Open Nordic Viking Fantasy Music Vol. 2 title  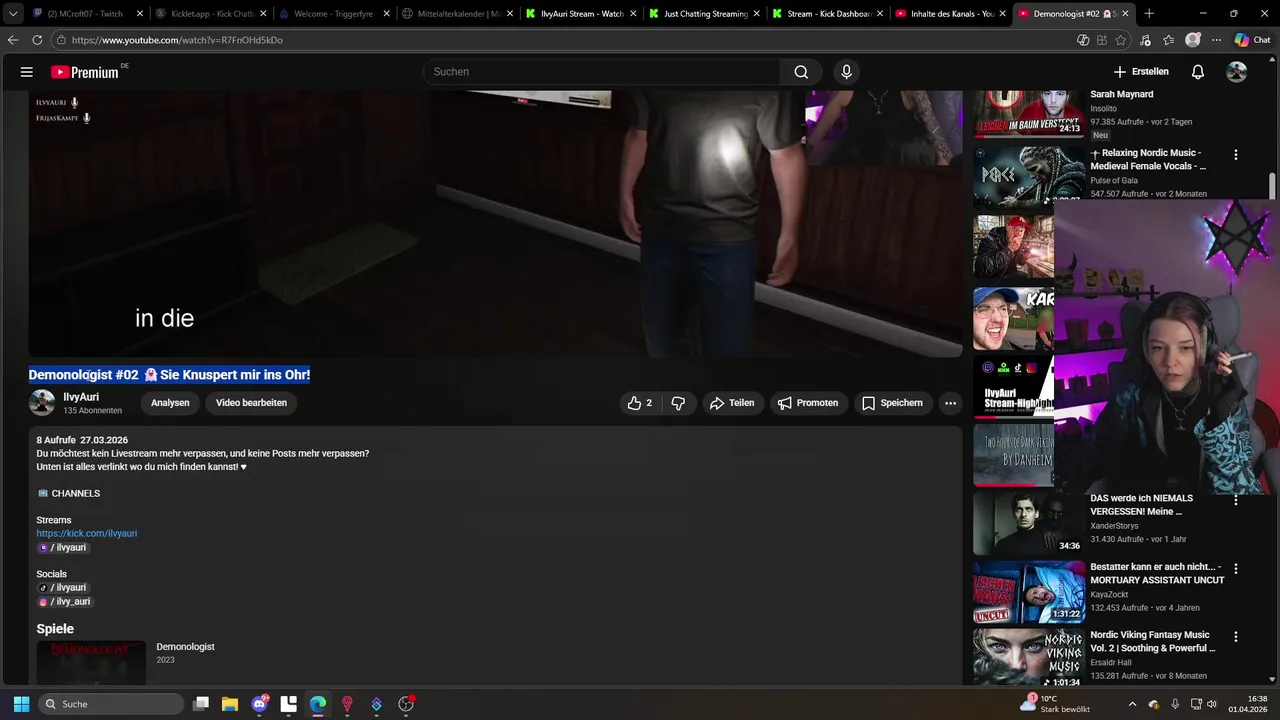coord(1153,641)
